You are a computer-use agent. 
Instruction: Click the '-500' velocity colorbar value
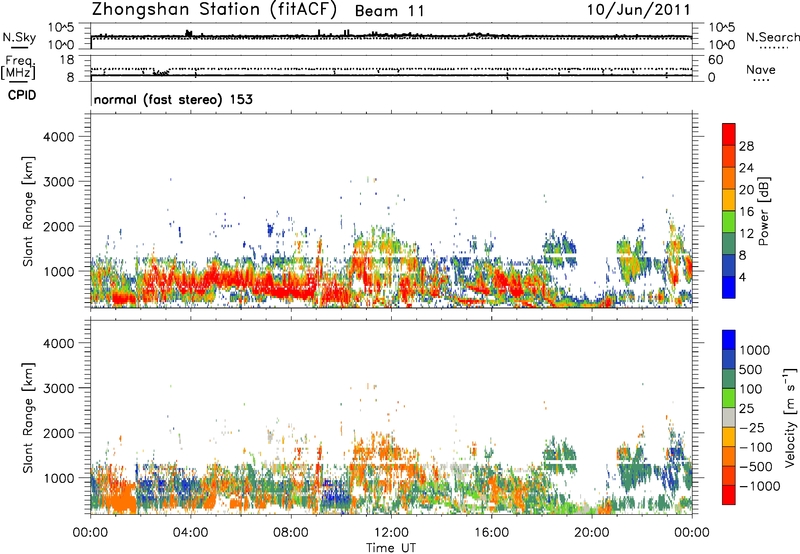[756, 466]
